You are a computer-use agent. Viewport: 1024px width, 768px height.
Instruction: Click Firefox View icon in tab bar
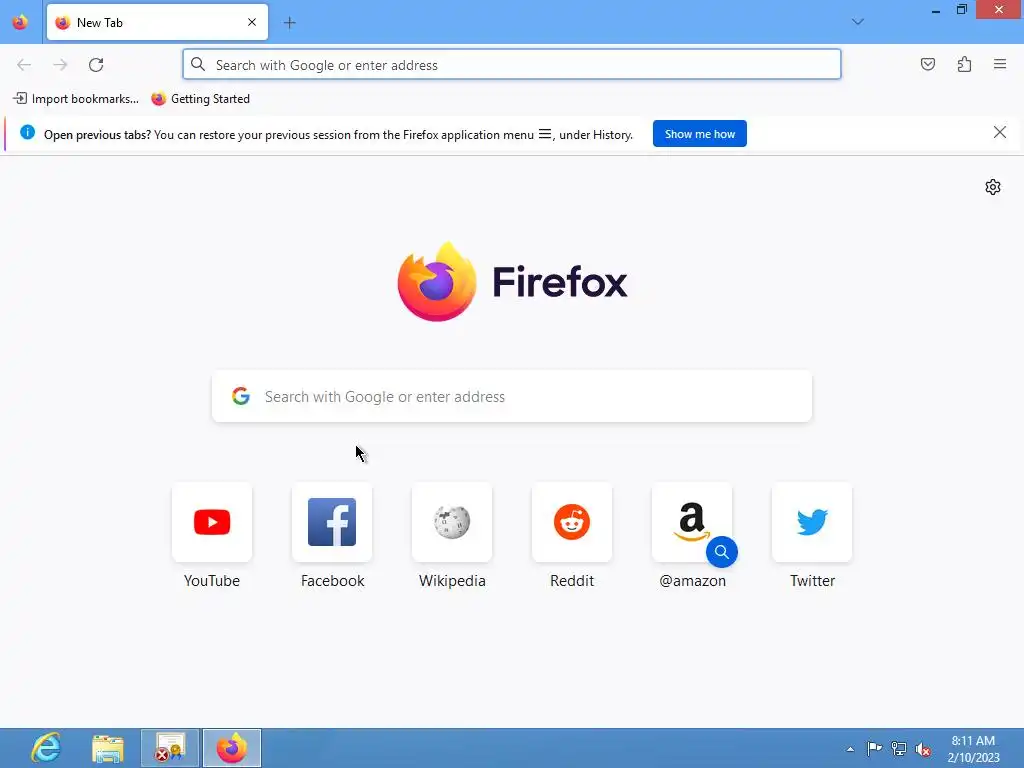20,22
